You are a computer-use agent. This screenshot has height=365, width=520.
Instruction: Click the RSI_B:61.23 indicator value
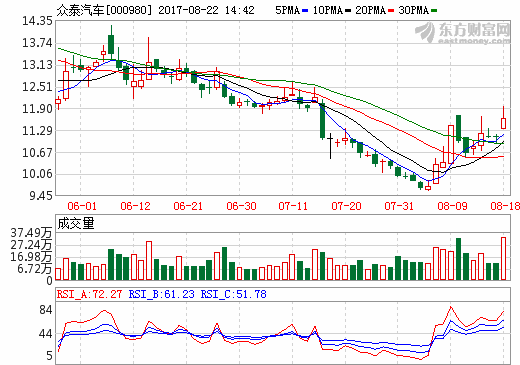tap(161, 294)
